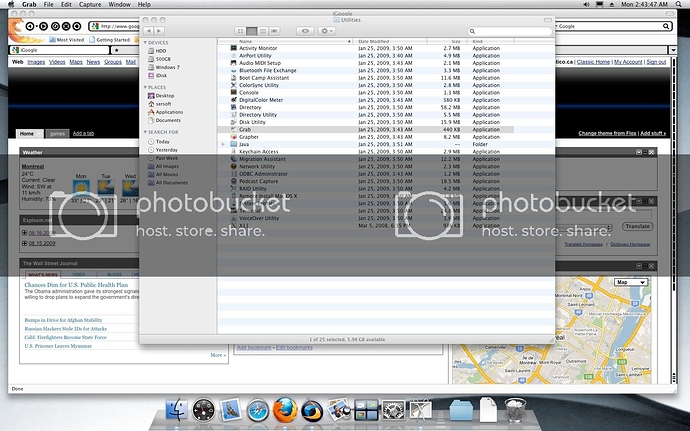This screenshot has height=431, width=690.
Task: Collapse the SEARCH FOR sidebar section
Action: (145, 132)
